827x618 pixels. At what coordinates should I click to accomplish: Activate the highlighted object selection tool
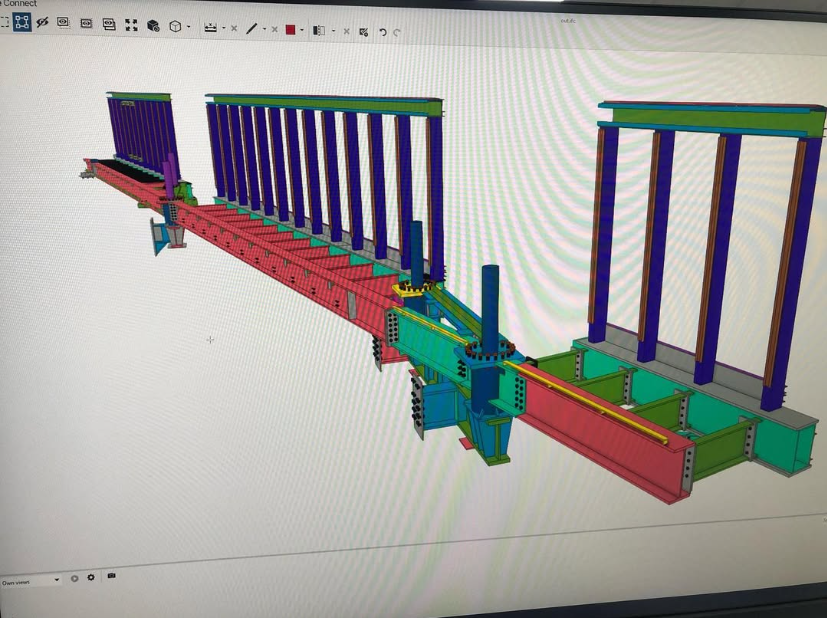(21, 23)
